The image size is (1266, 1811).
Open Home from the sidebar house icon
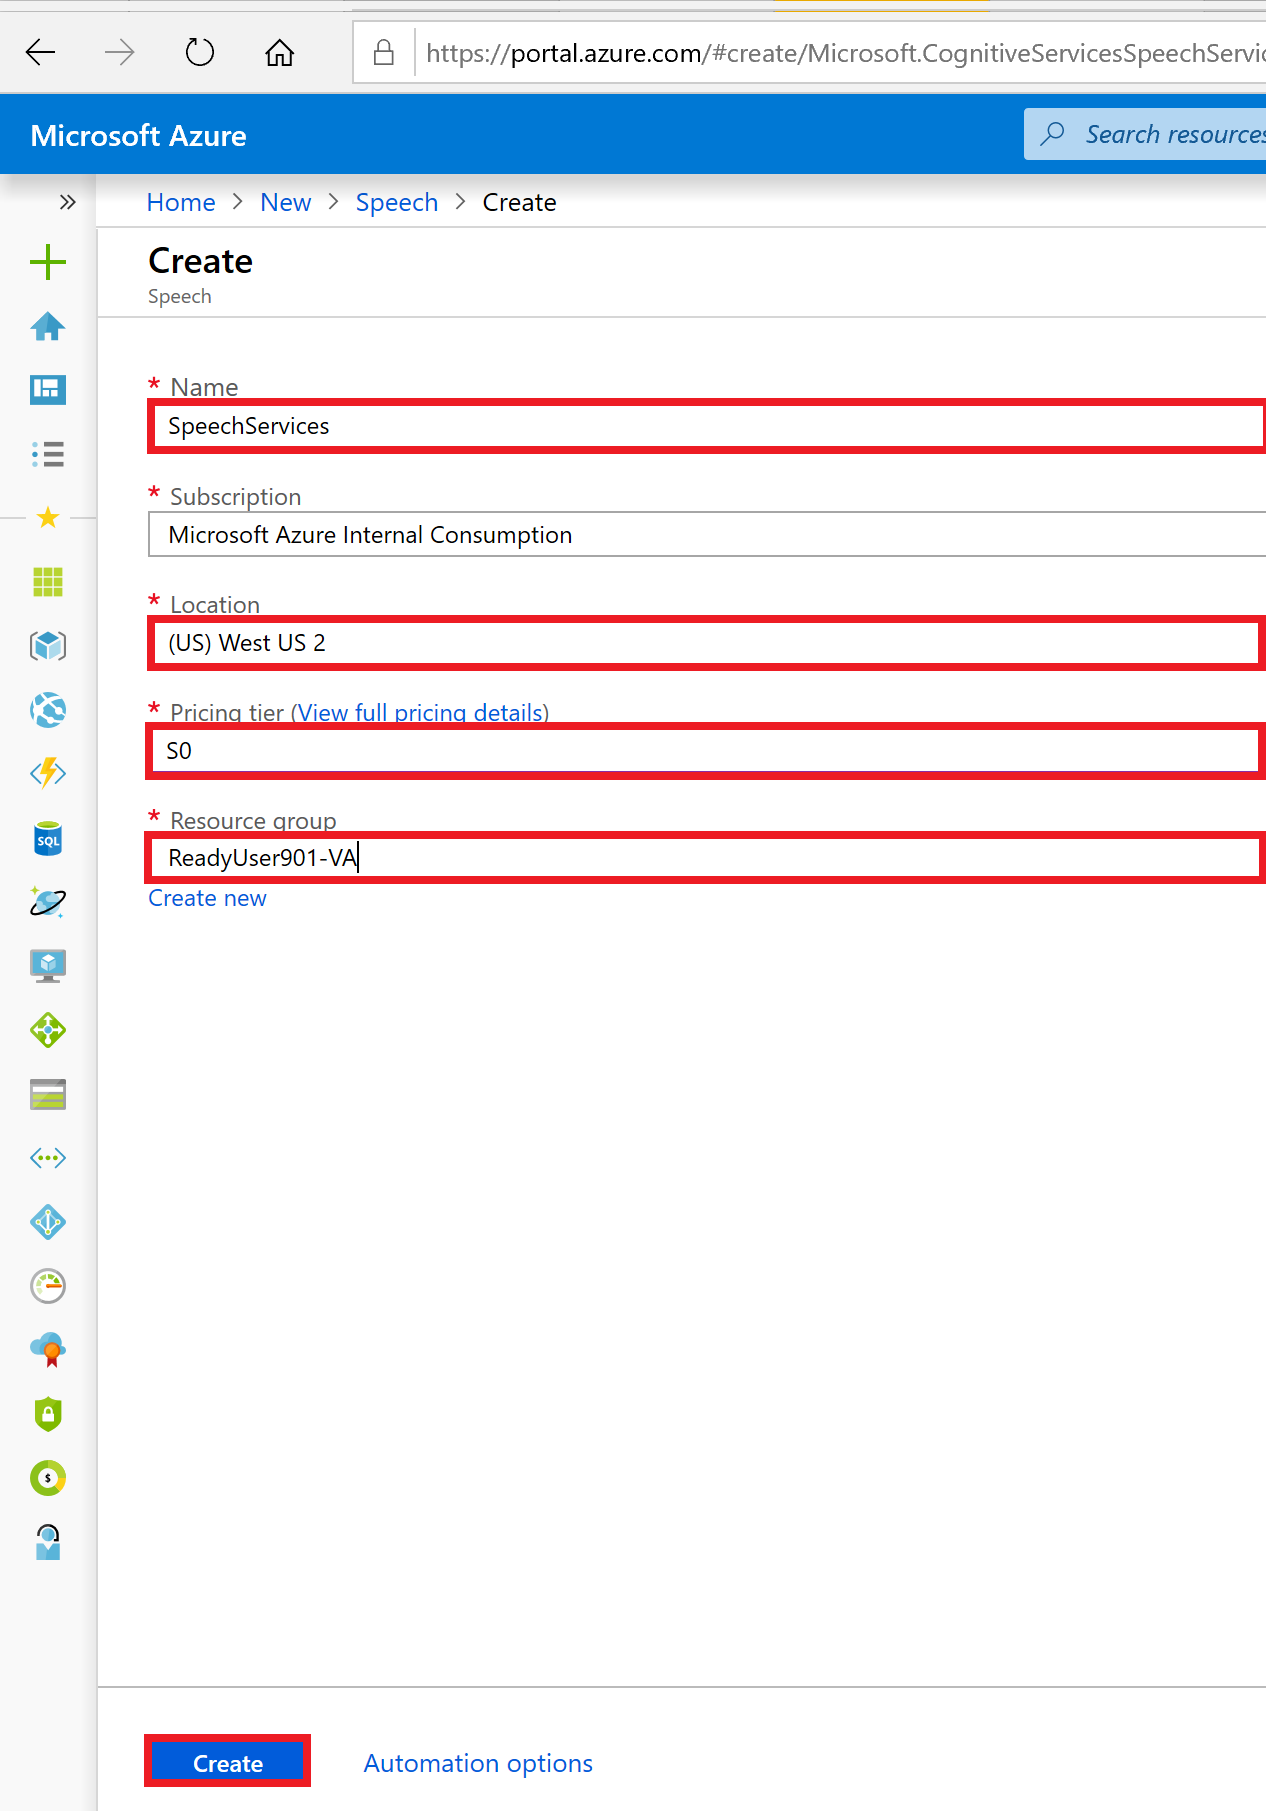pyautogui.click(x=48, y=326)
